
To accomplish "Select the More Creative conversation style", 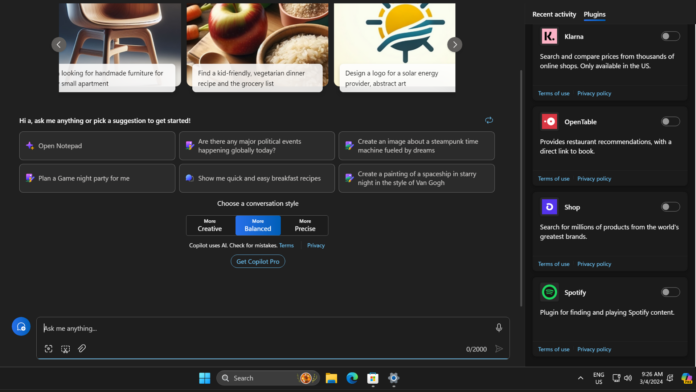I will 210,225.
